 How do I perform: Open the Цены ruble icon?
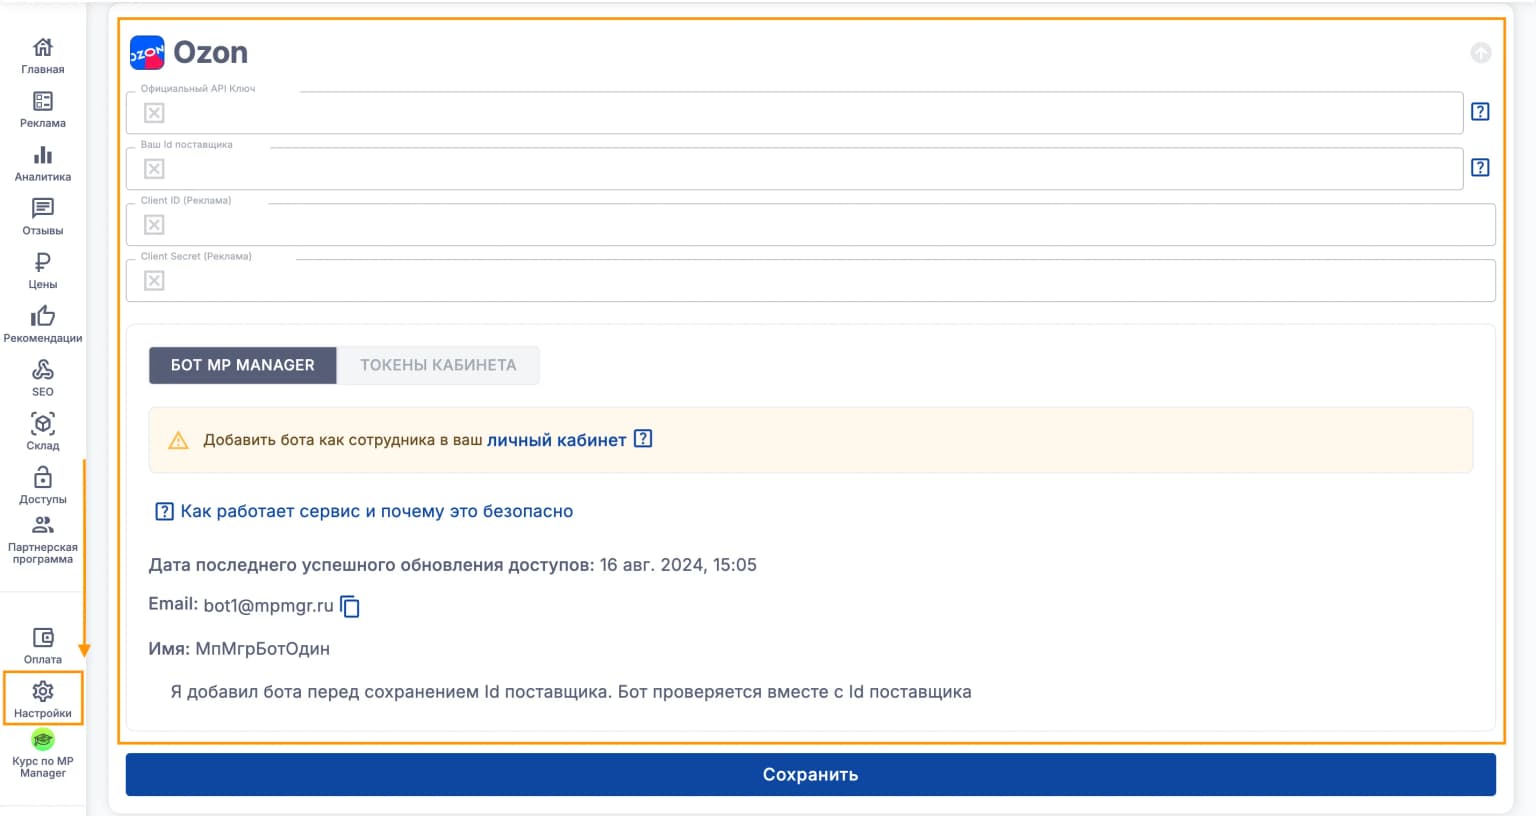coord(43,271)
